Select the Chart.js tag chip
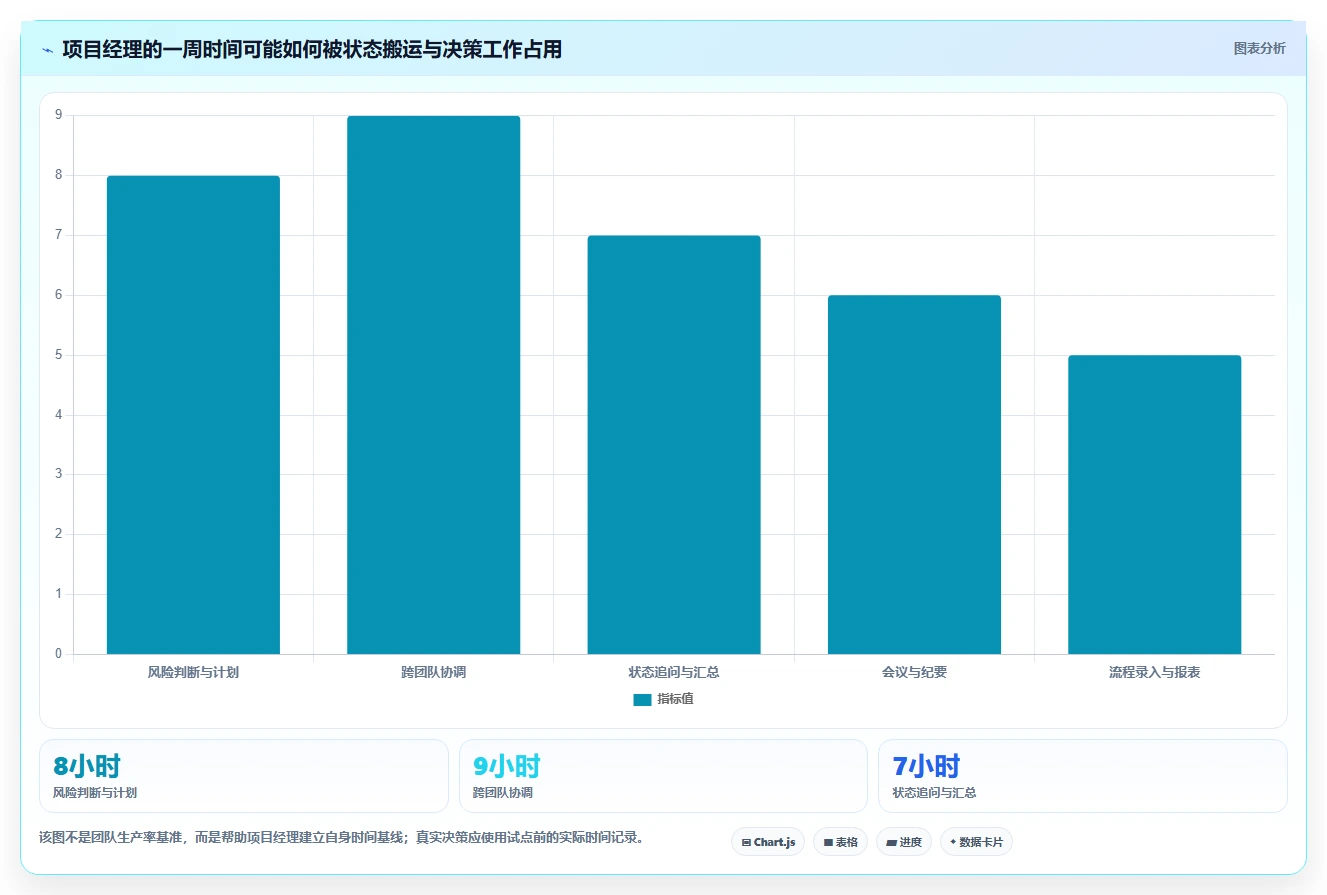1327x895 pixels. point(768,842)
